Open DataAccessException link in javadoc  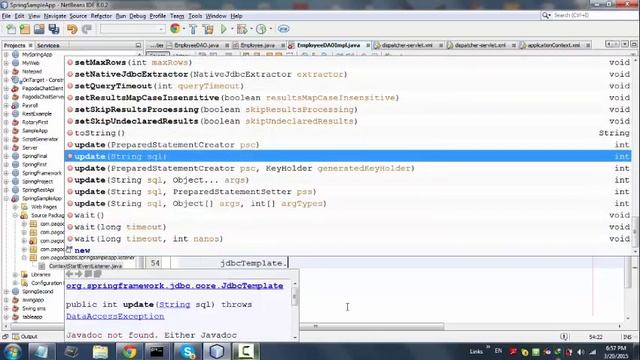tap(115, 316)
